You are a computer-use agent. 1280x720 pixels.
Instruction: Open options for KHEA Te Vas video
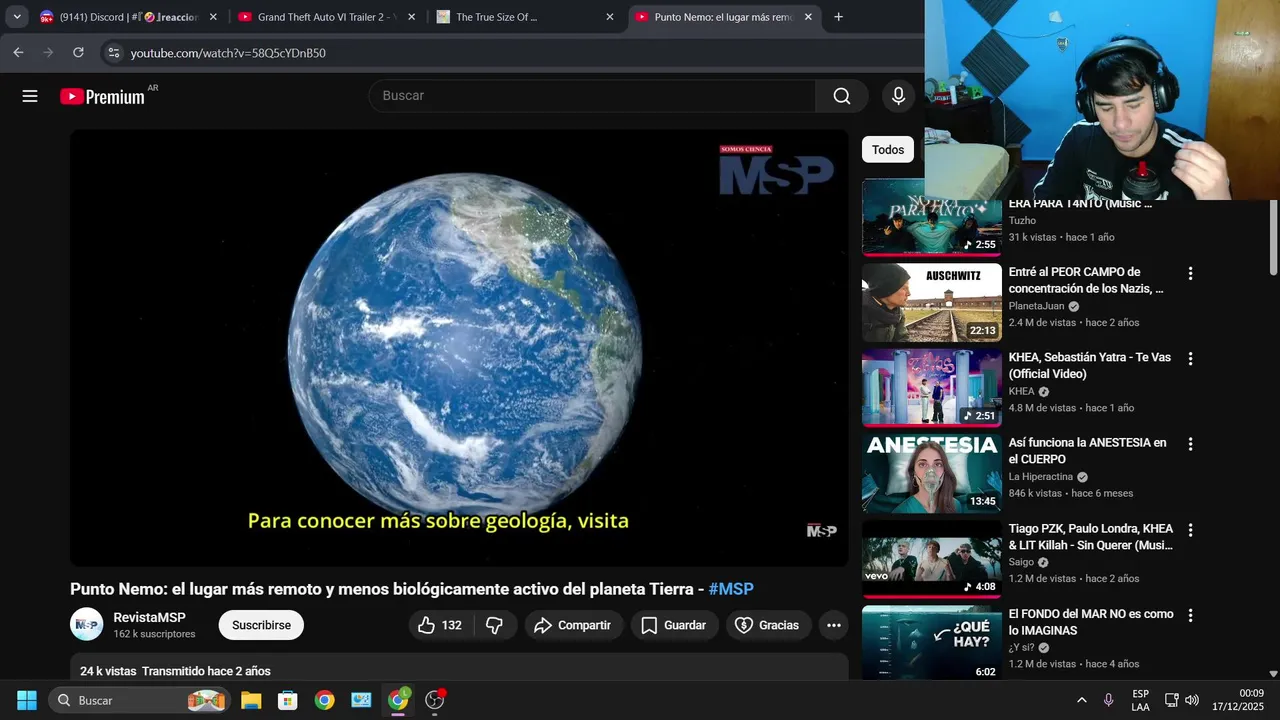point(1190,358)
